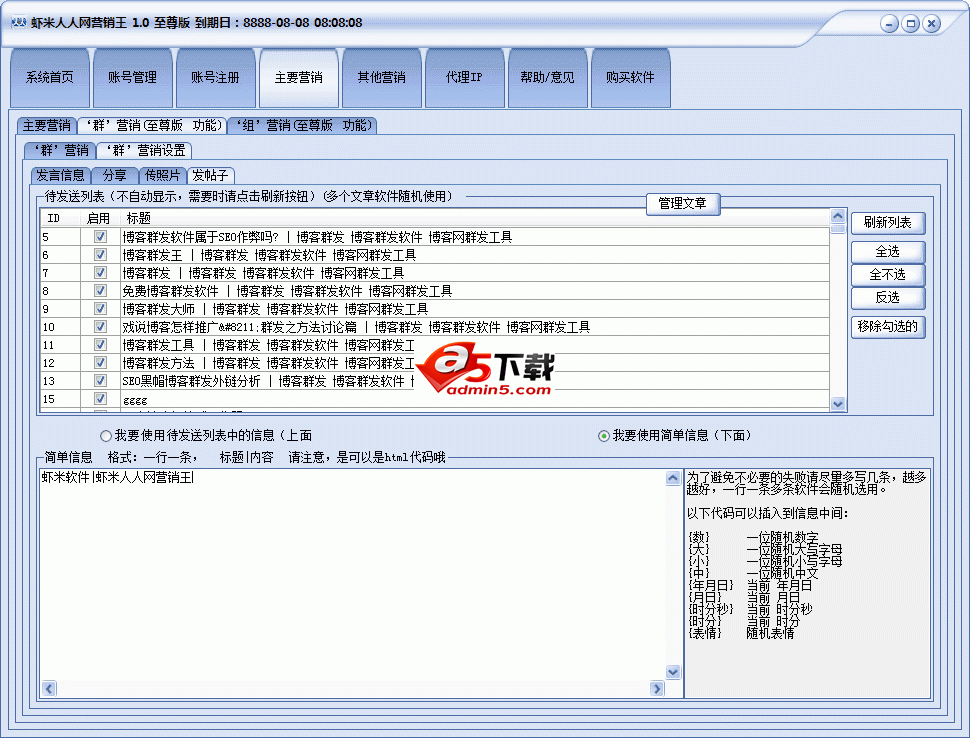Select row titled 博客群发大师
Viewport: 970px width, 738px height.
[435, 309]
